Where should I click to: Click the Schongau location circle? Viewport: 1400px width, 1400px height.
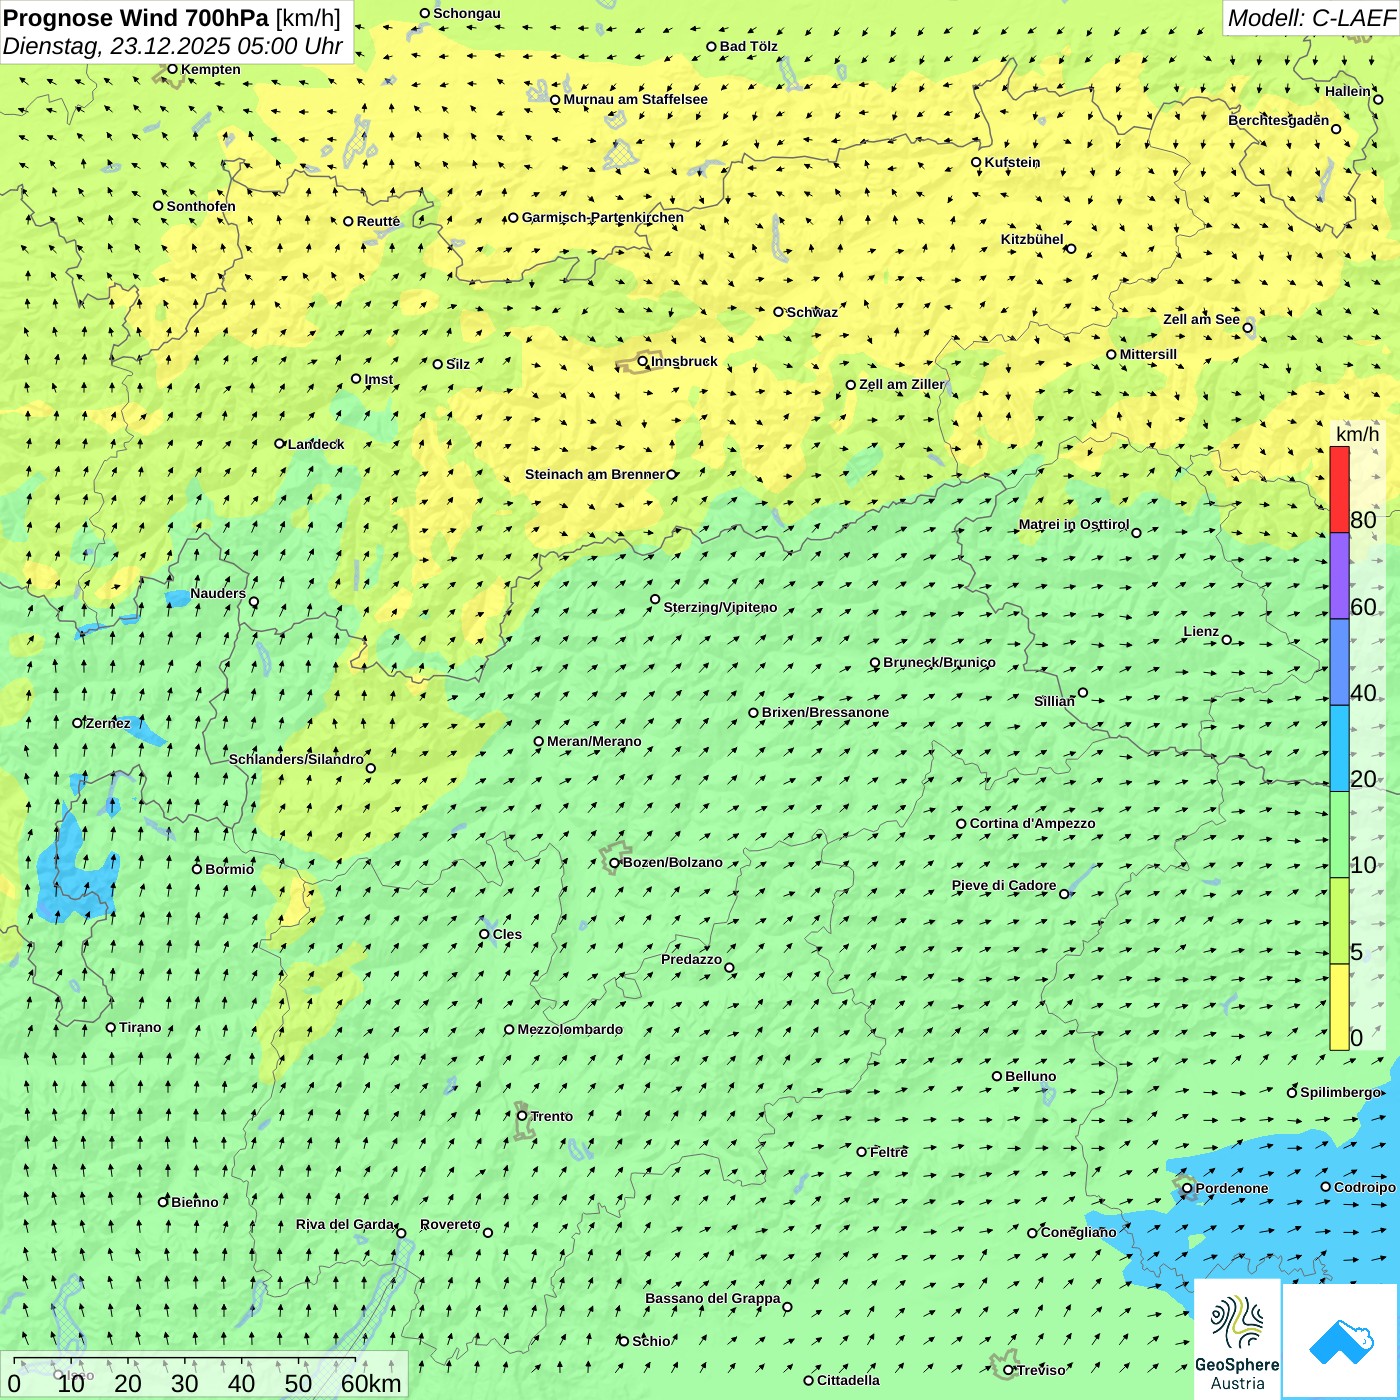coord(425,13)
